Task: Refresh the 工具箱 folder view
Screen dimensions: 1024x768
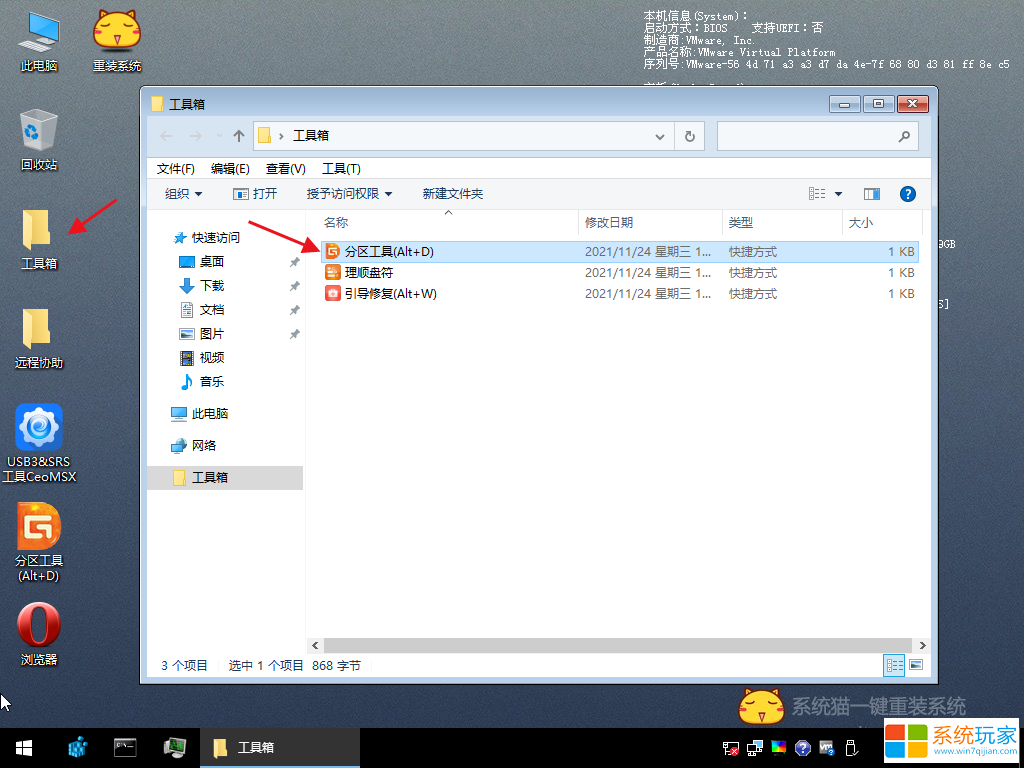Action: tap(690, 136)
